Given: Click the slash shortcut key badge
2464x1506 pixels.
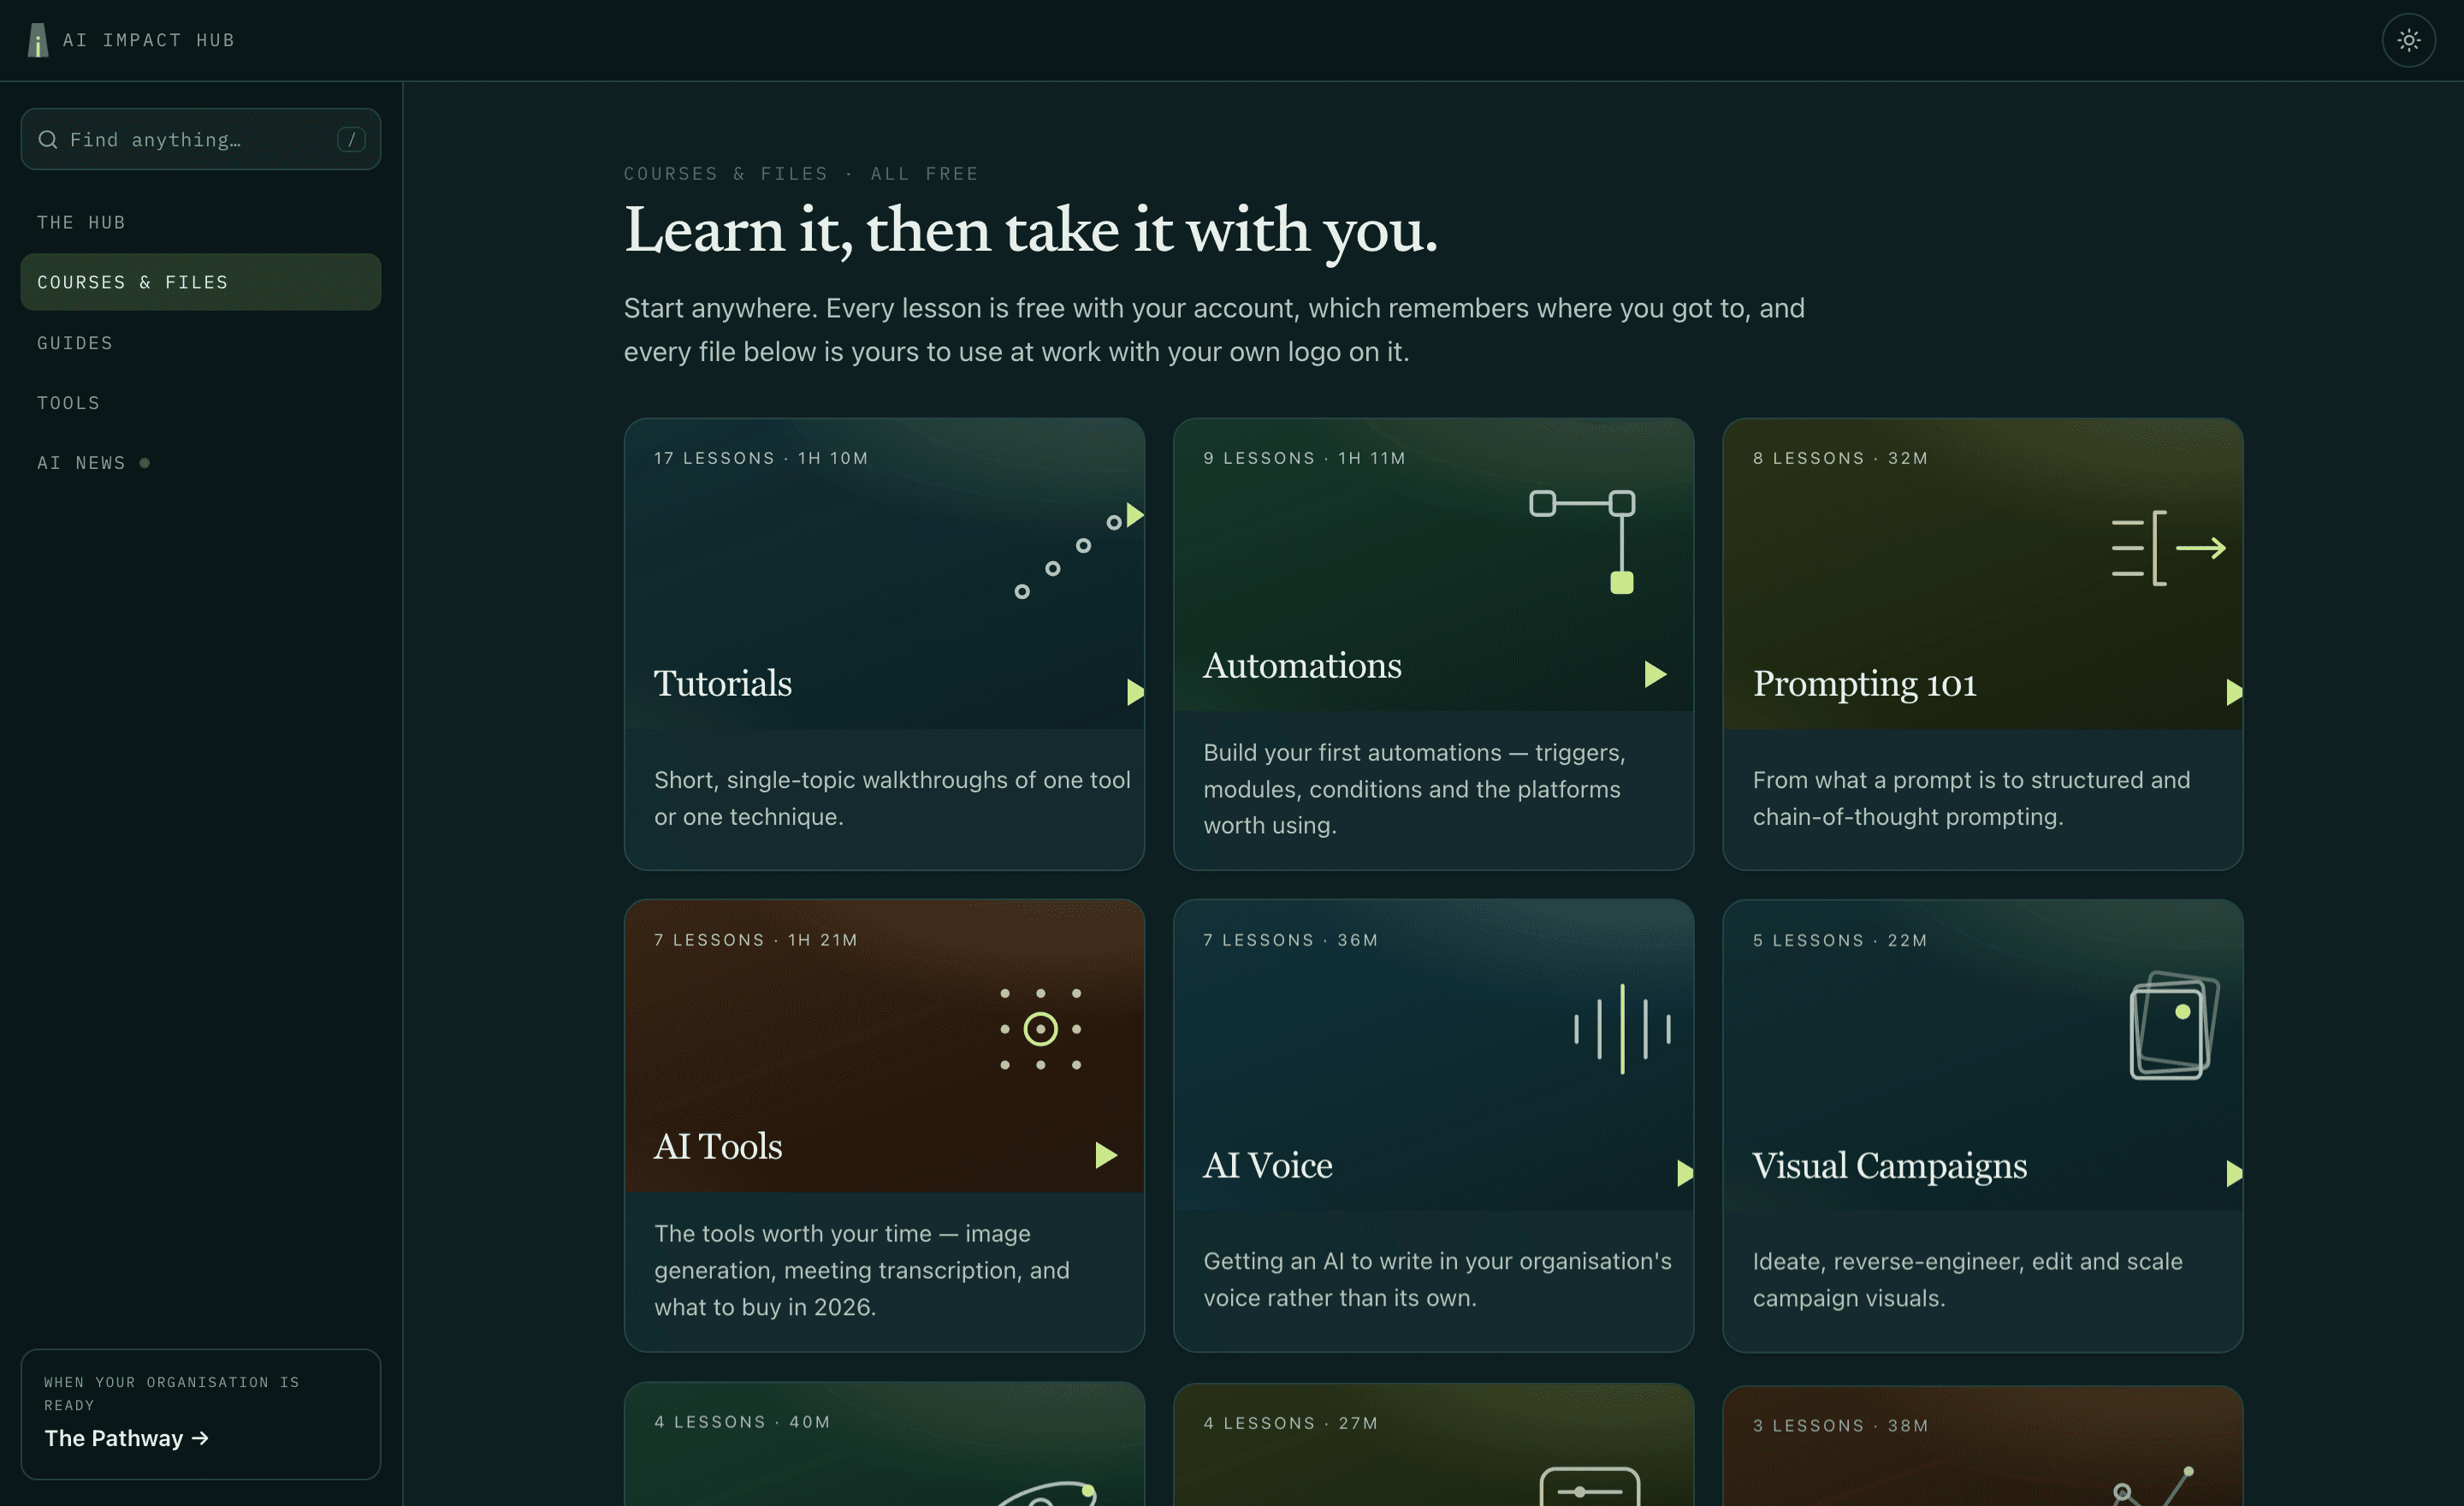Looking at the screenshot, I should click(x=351, y=139).
